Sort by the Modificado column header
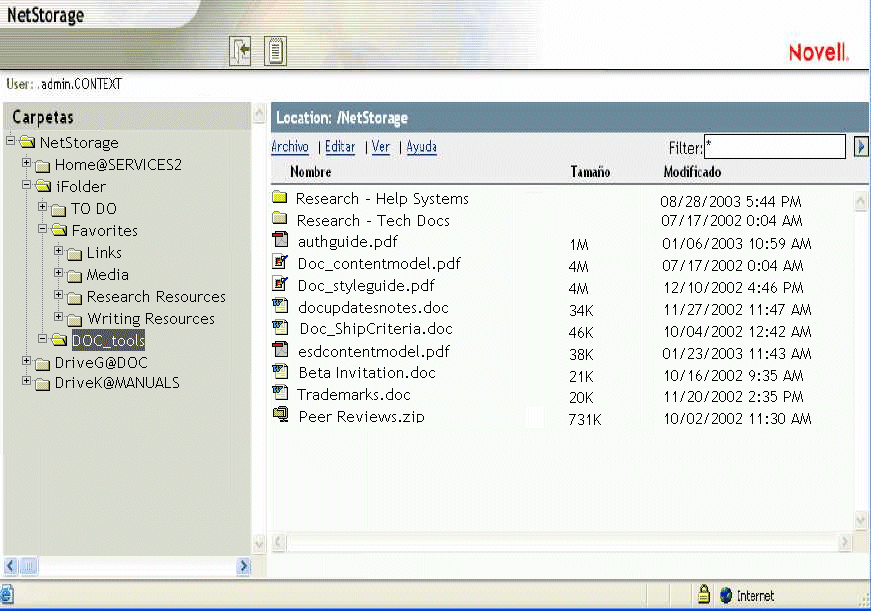This screenshot has height=611, width=871. coord(692,172)
